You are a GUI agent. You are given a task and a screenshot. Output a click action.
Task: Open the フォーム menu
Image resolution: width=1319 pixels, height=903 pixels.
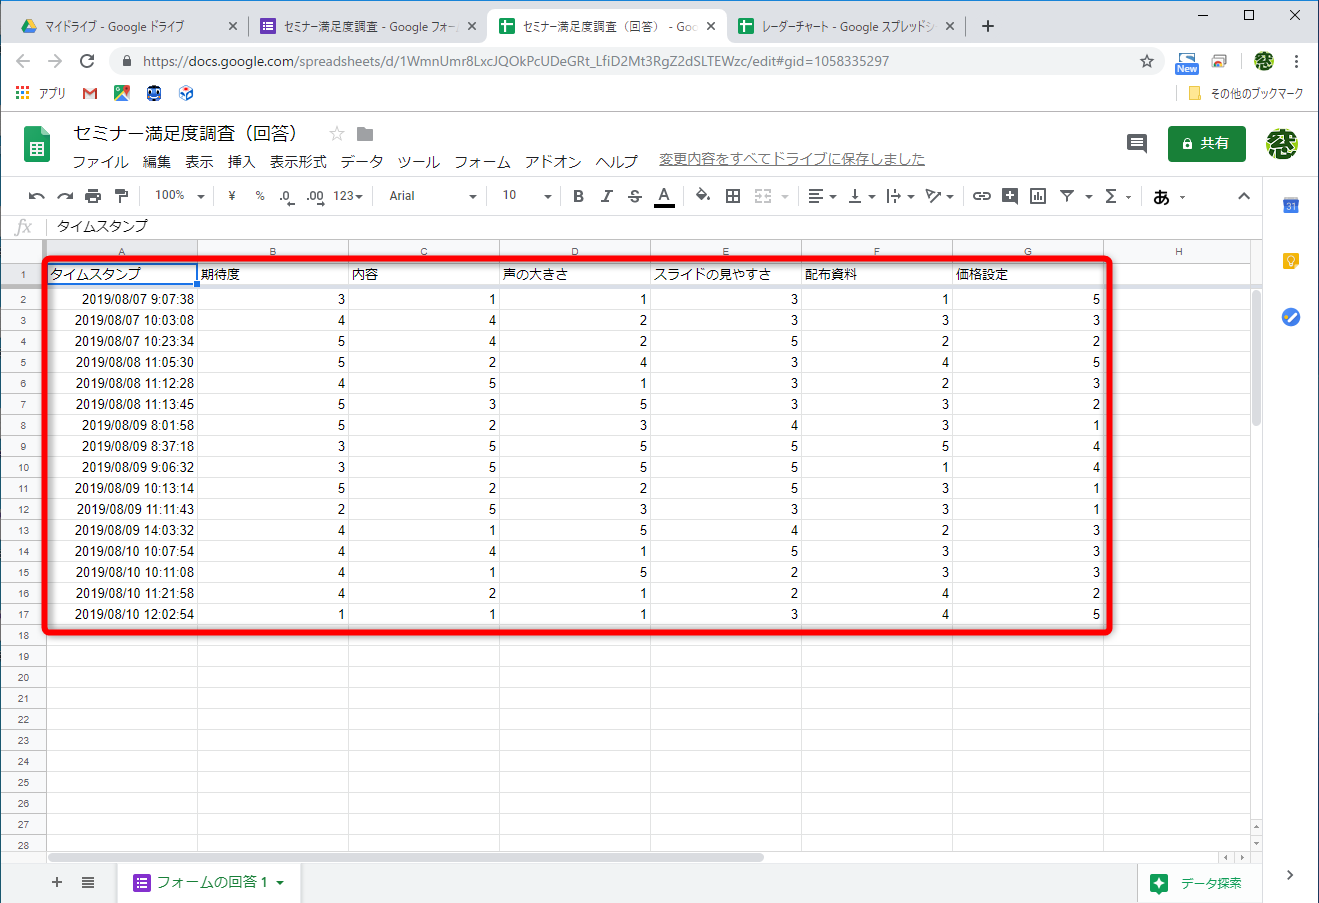pyautogui.click(x=483, y=162)
